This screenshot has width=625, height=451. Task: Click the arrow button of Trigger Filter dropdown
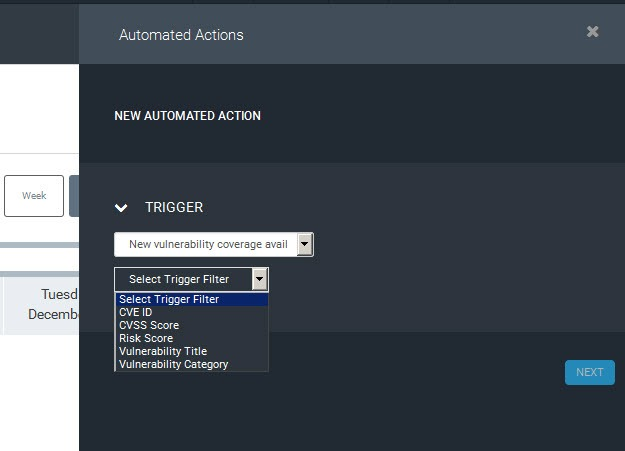coord(260,279)
